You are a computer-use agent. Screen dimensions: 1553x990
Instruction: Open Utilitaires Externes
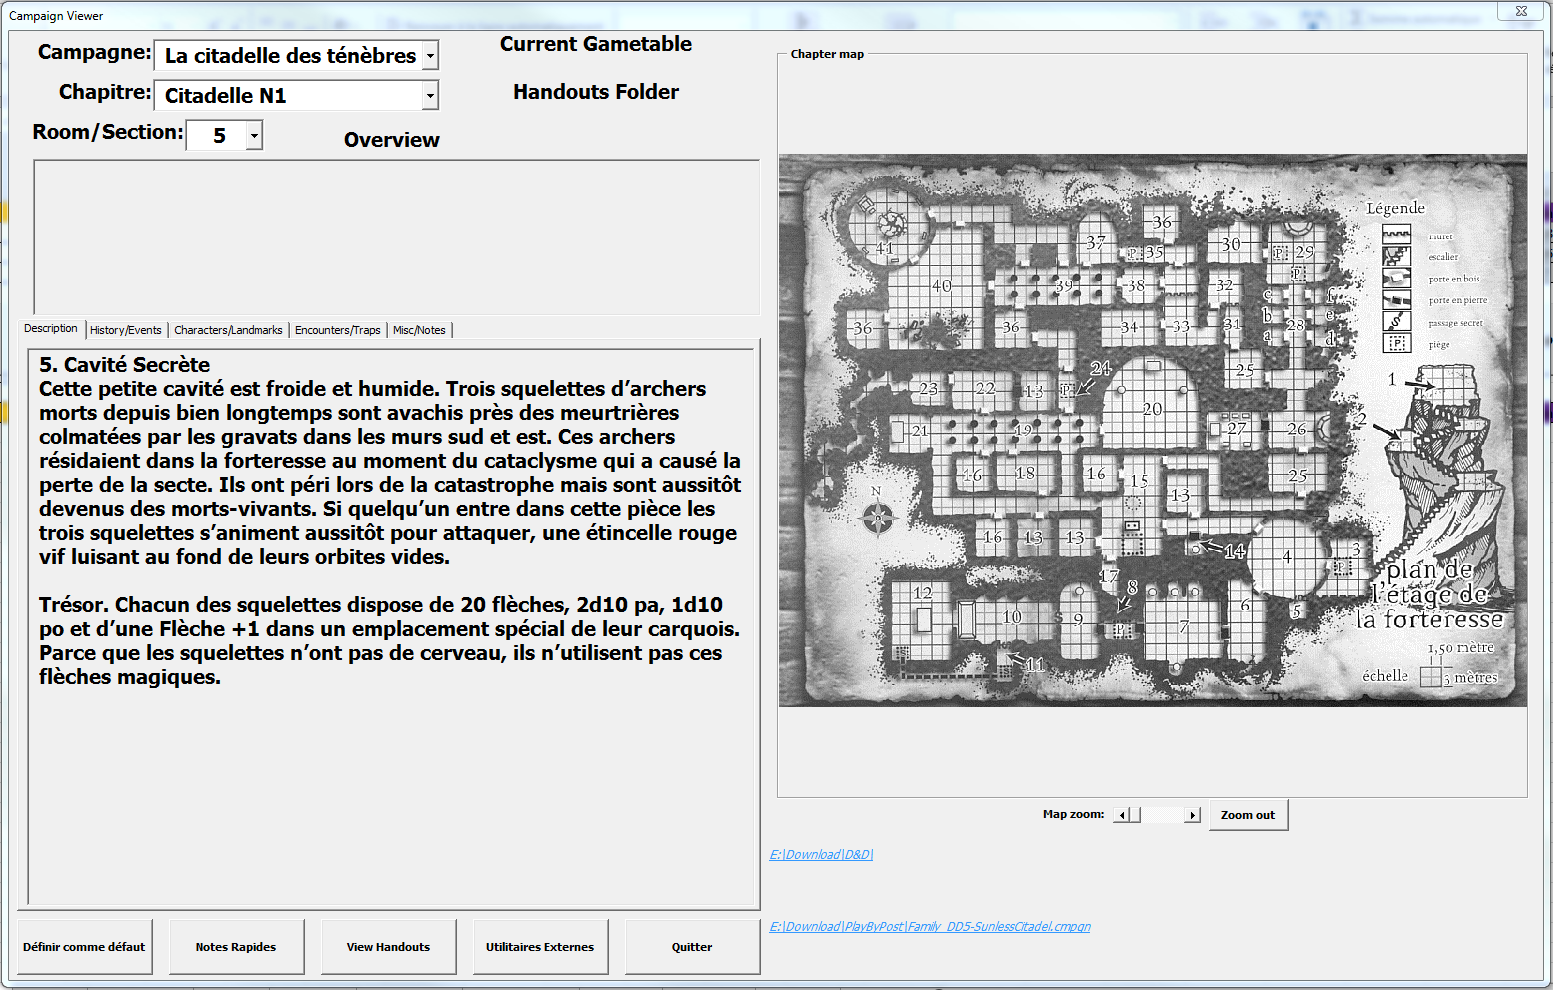tap(540, 947)
